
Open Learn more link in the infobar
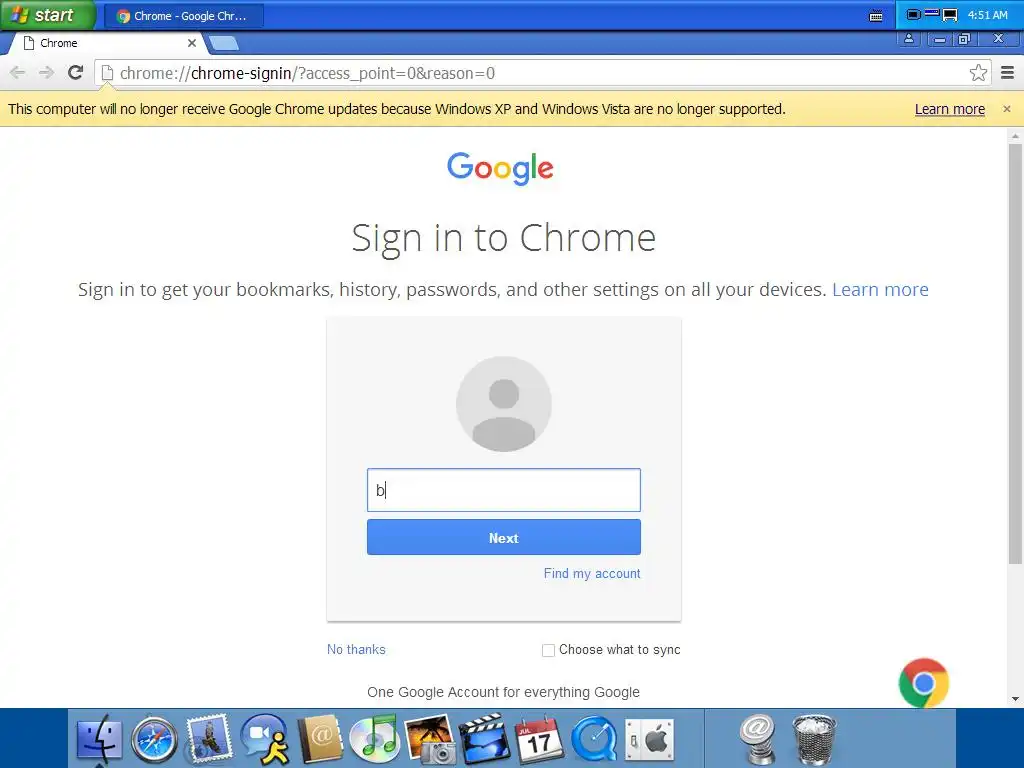(950, 109)
